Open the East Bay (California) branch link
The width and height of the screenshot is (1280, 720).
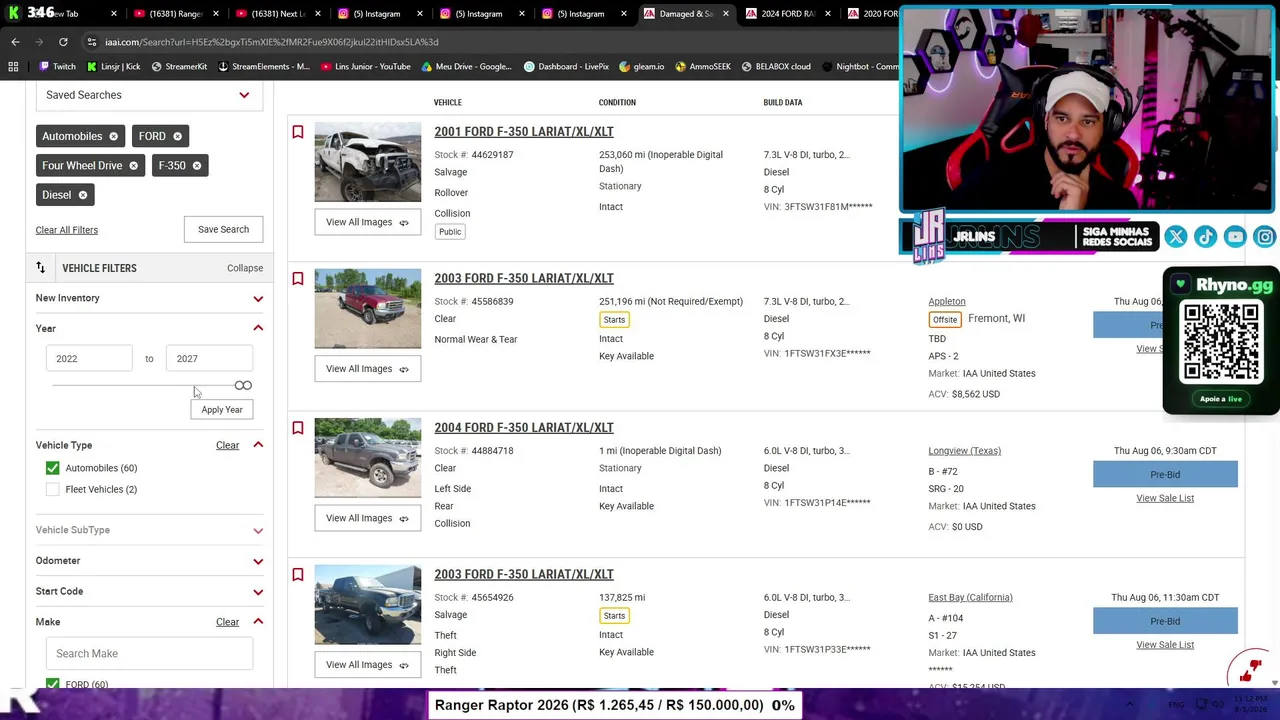click(x=970, y=598)
